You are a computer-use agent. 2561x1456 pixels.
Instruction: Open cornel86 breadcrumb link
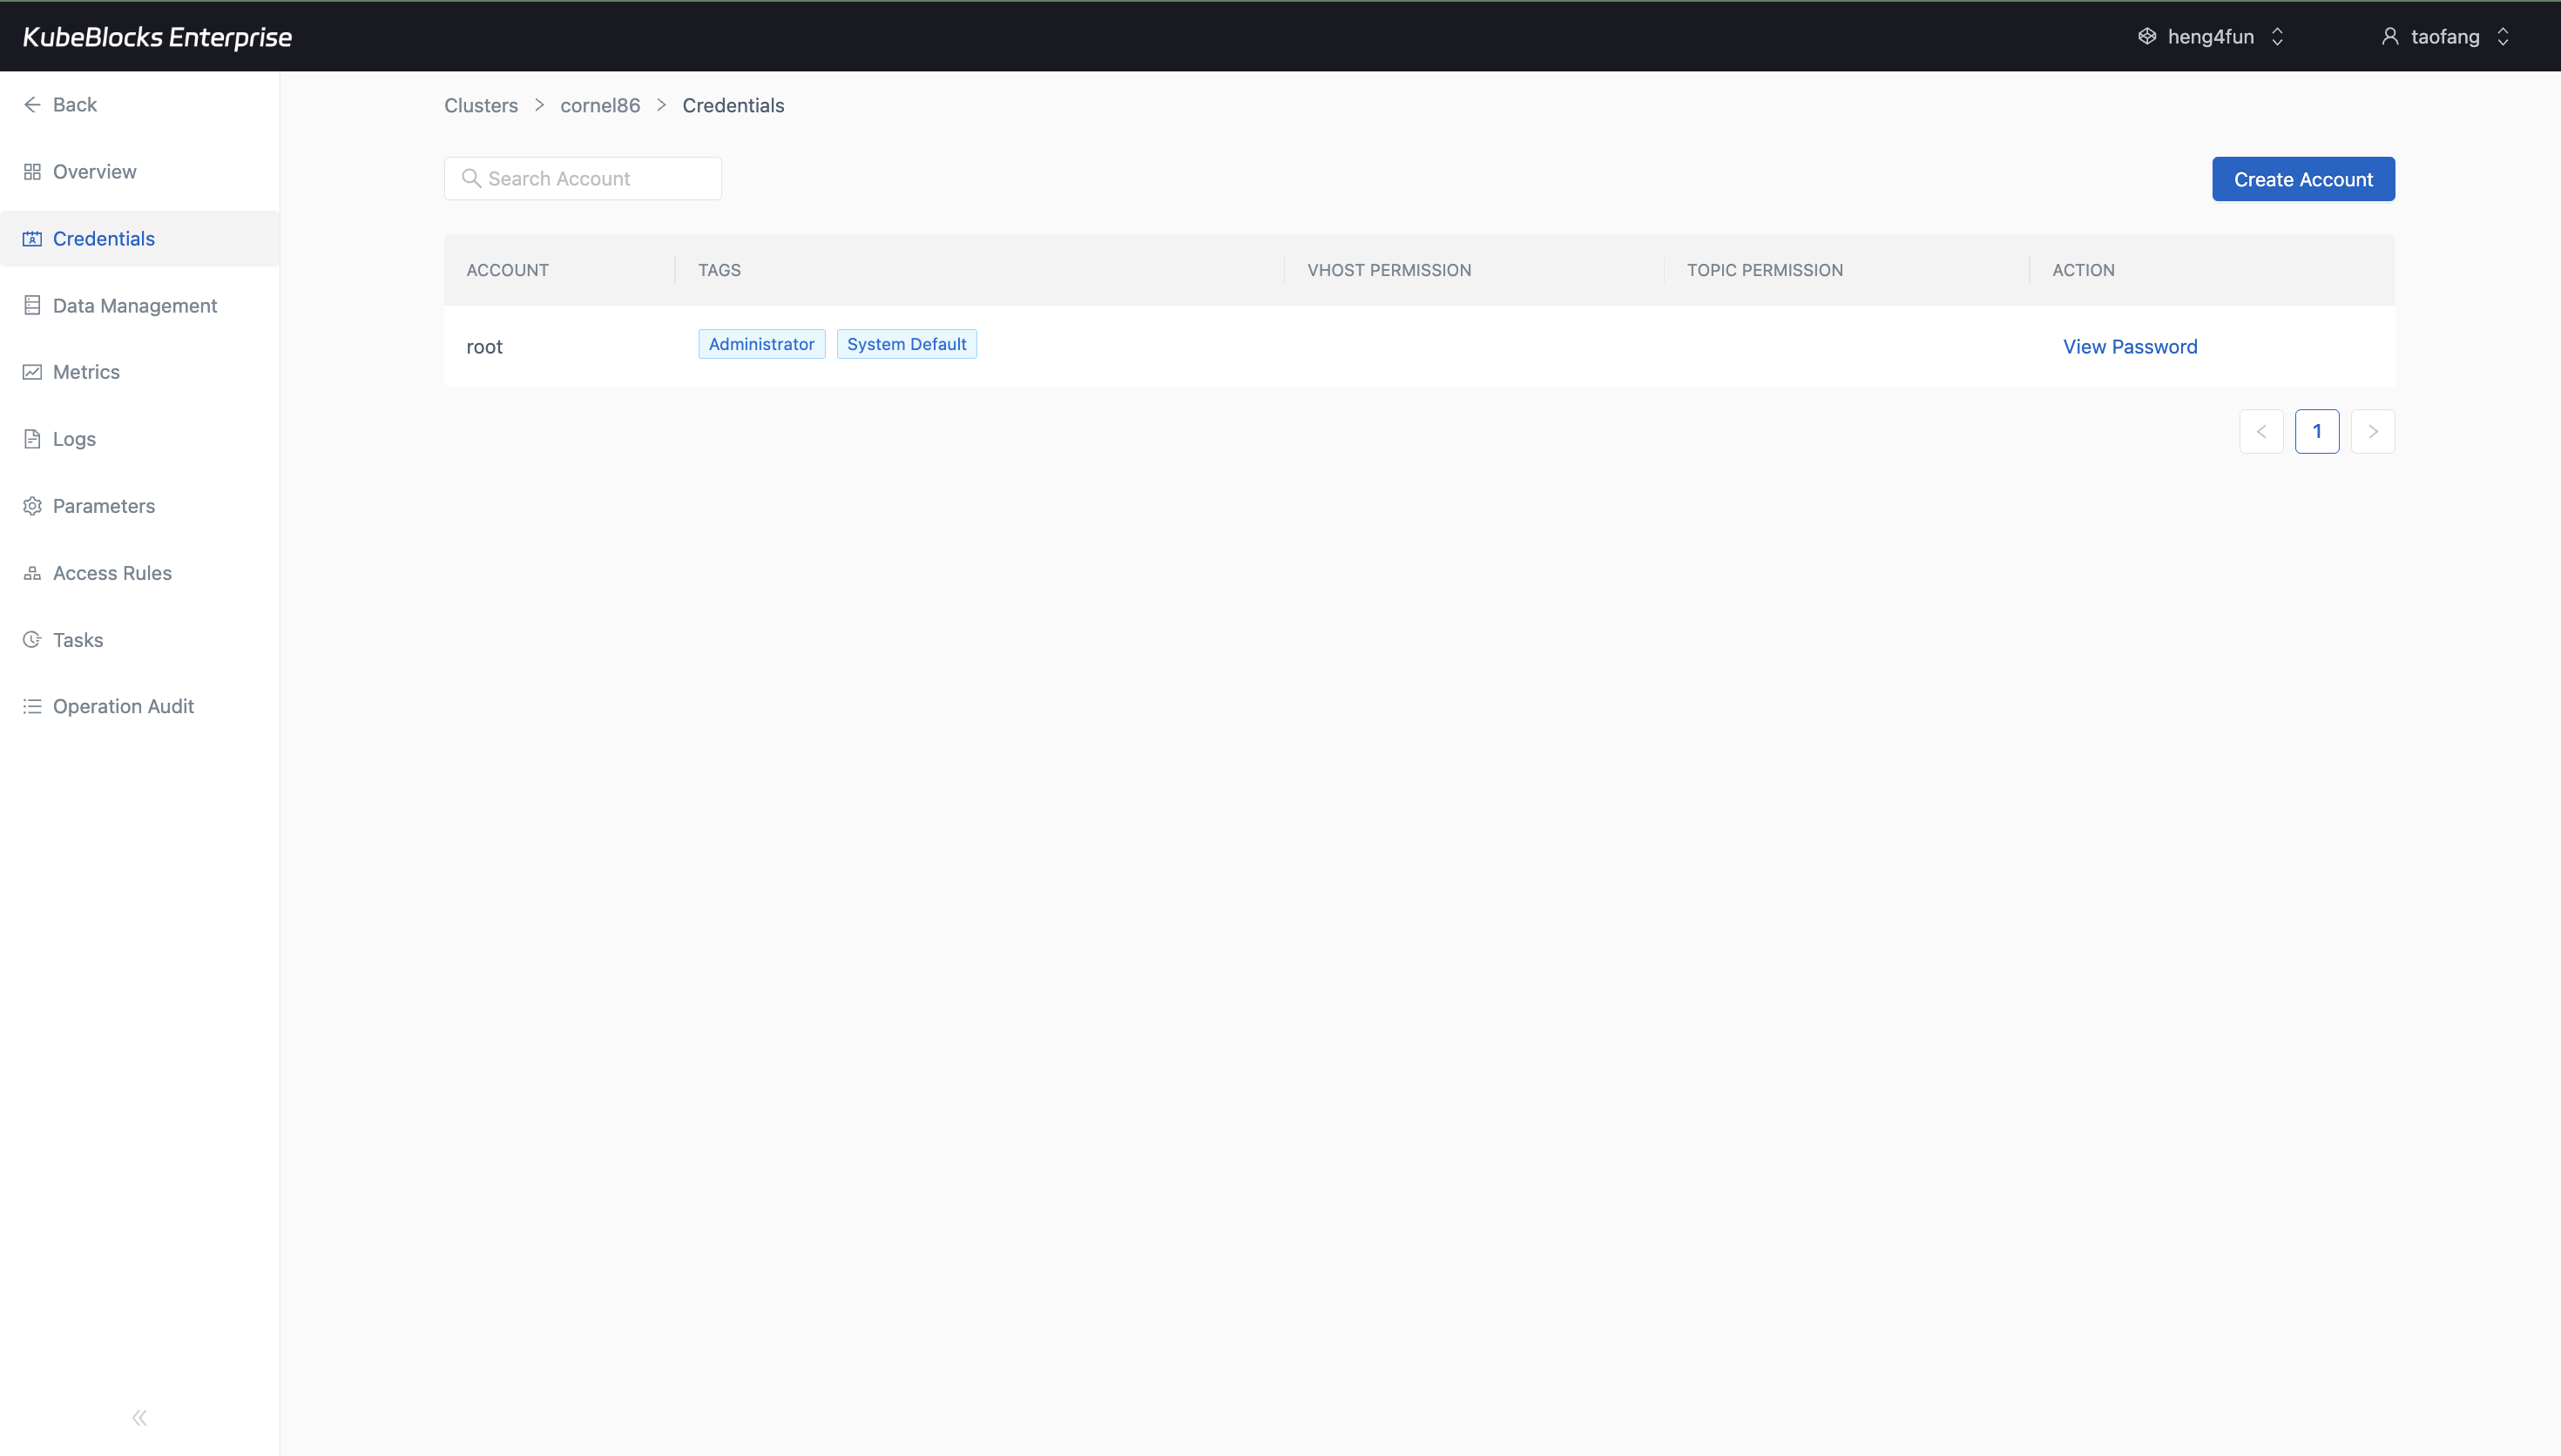pyautogui.click(x=600, y=106)
